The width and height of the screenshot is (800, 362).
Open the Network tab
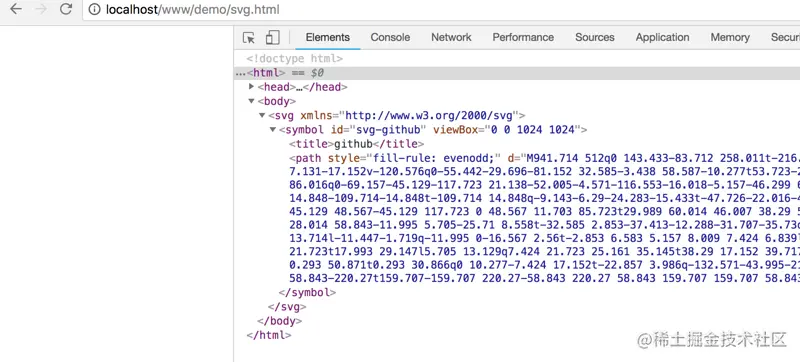coord(451,37)
